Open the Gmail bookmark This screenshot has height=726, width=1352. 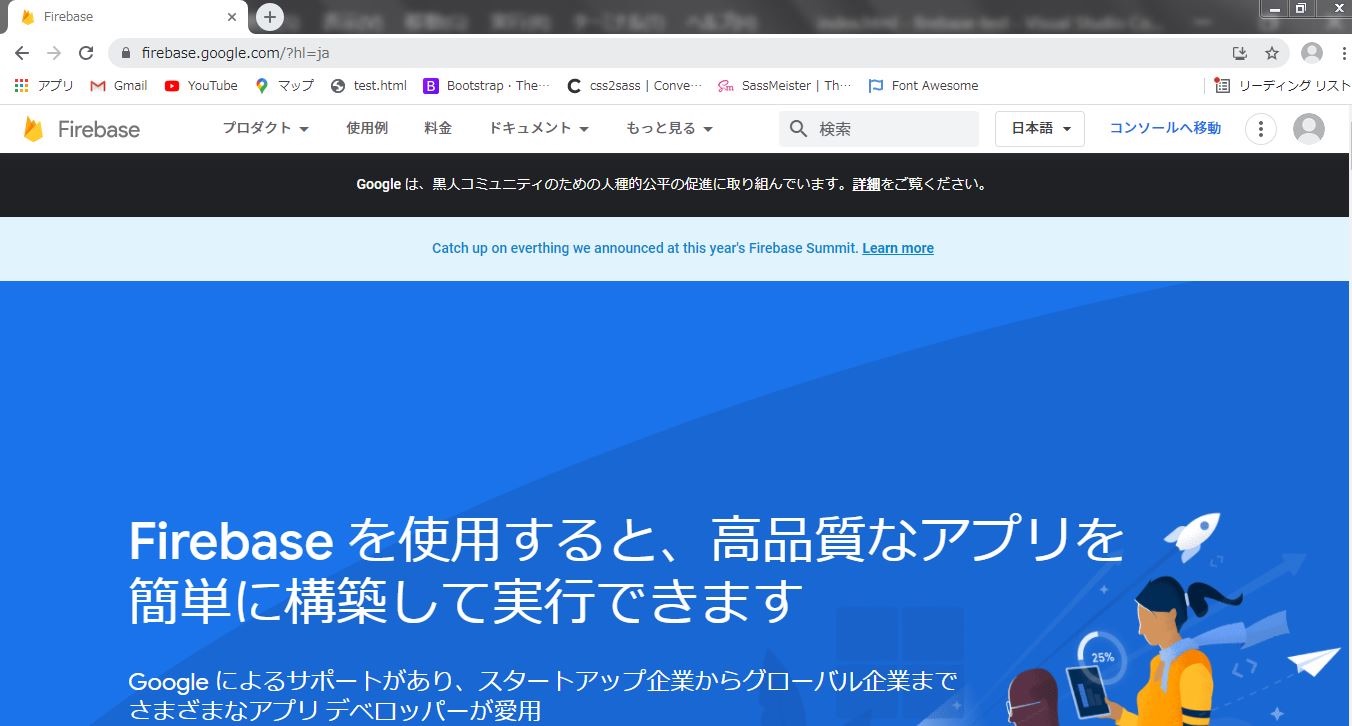coord(119,86)
